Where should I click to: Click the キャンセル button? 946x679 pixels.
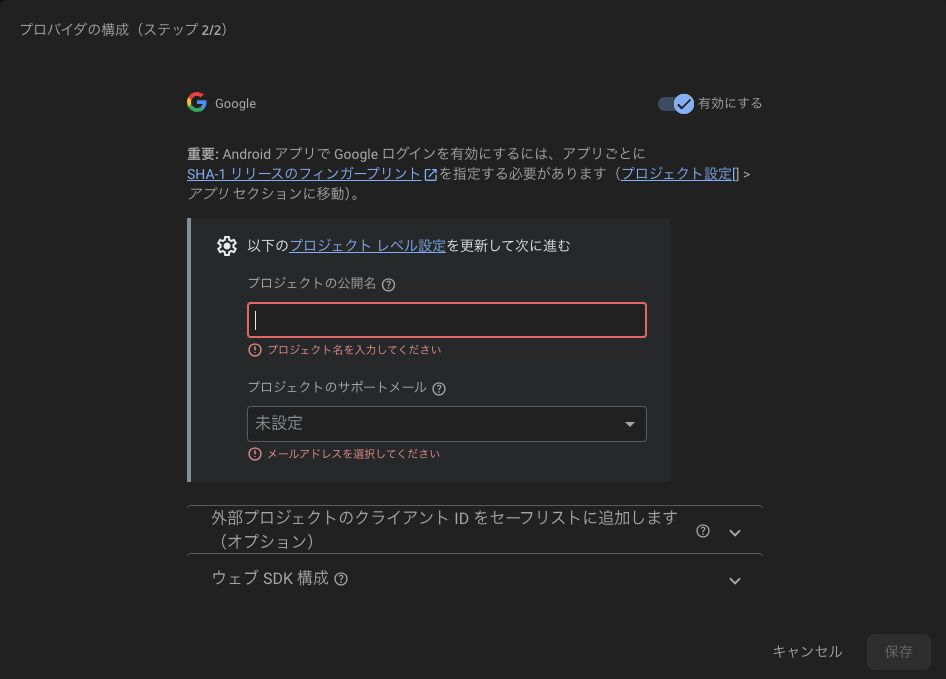coord(806,651)
